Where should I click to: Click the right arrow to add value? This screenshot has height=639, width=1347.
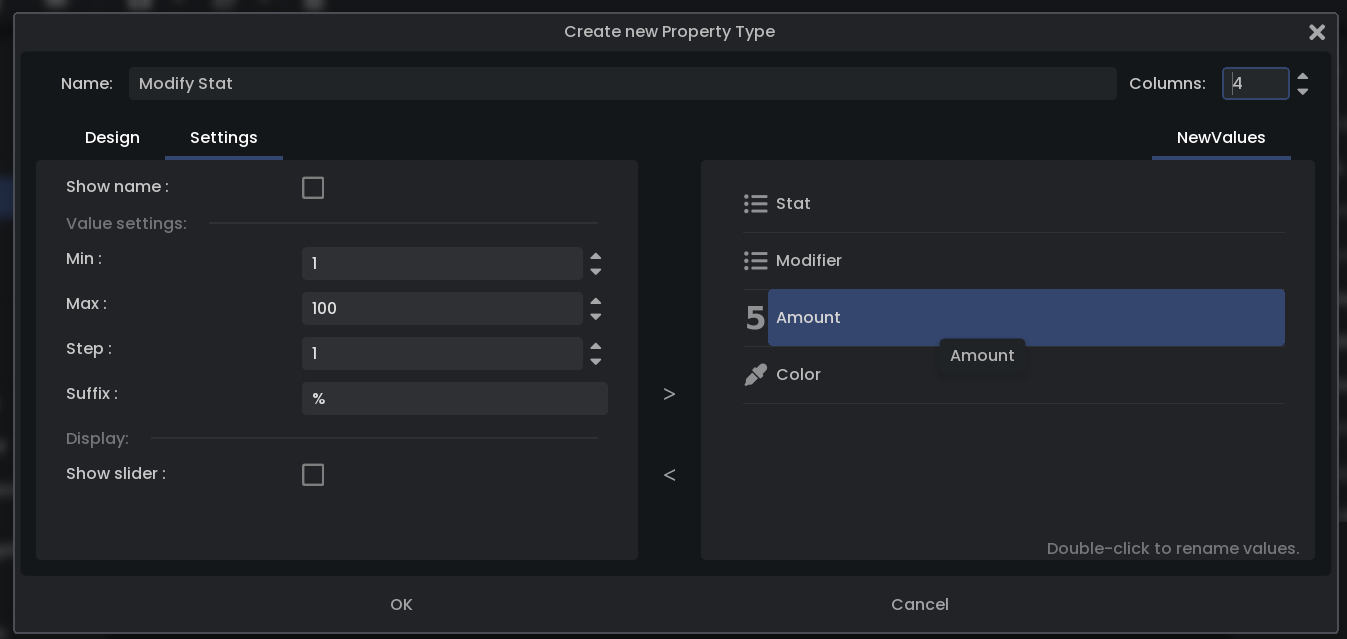point(669,394)
